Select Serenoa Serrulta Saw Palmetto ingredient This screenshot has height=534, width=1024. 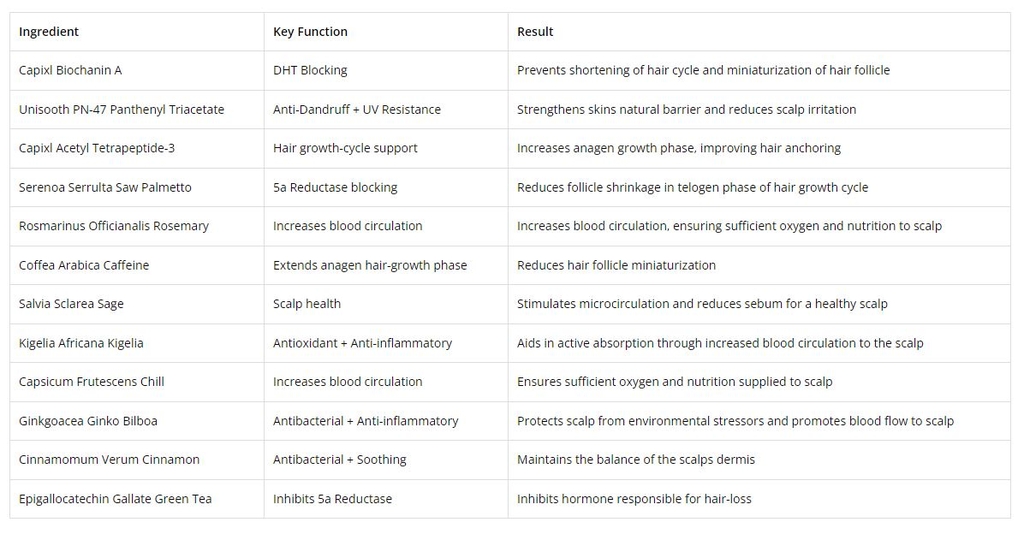click(x=105, y=187)
